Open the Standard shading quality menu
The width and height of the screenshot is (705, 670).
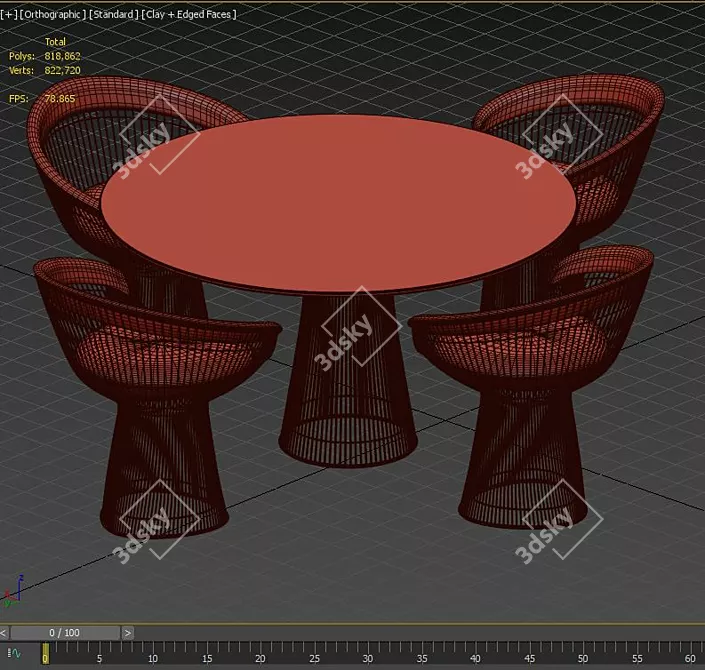pyautogui.click(x=114, y=14)
